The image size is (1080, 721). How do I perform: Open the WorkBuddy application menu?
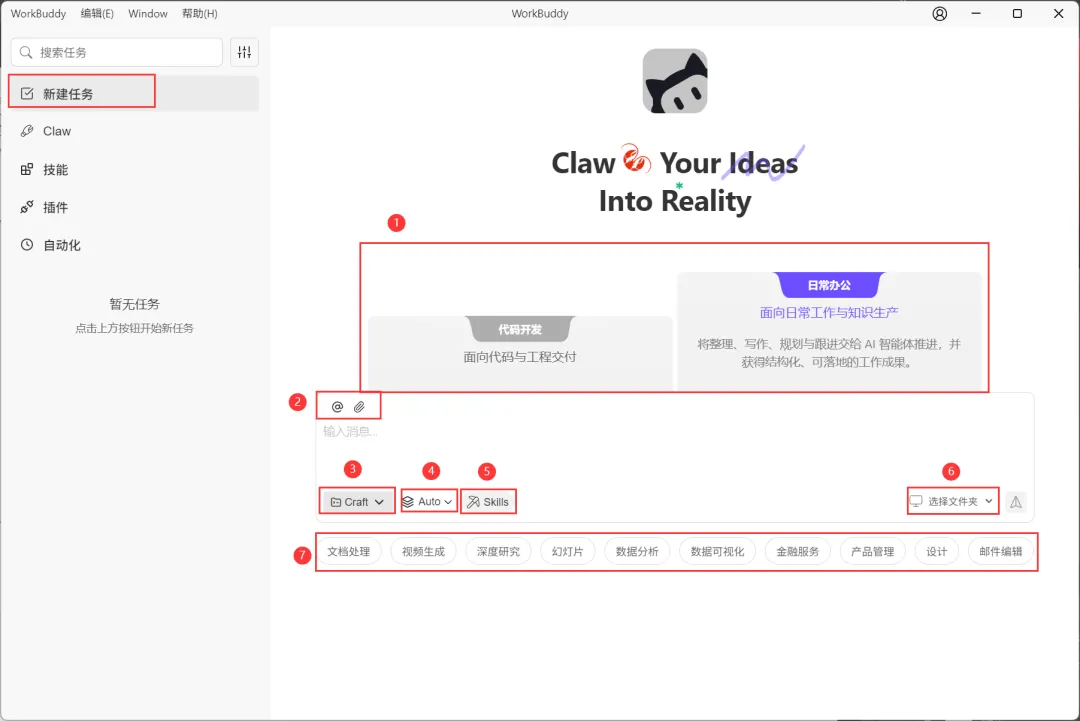click(39, 14)
